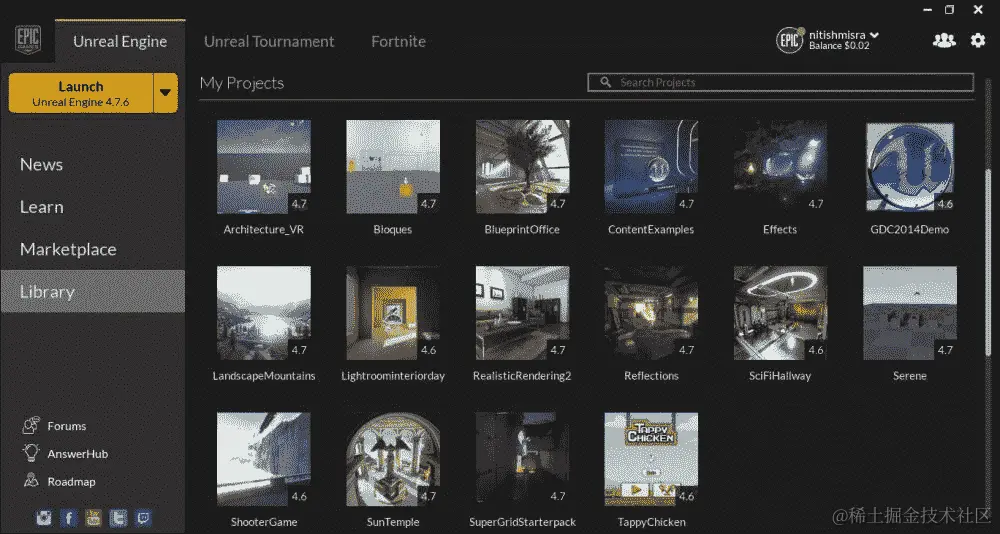
Task: Click the My Projects heading
Action: (242, 84)
